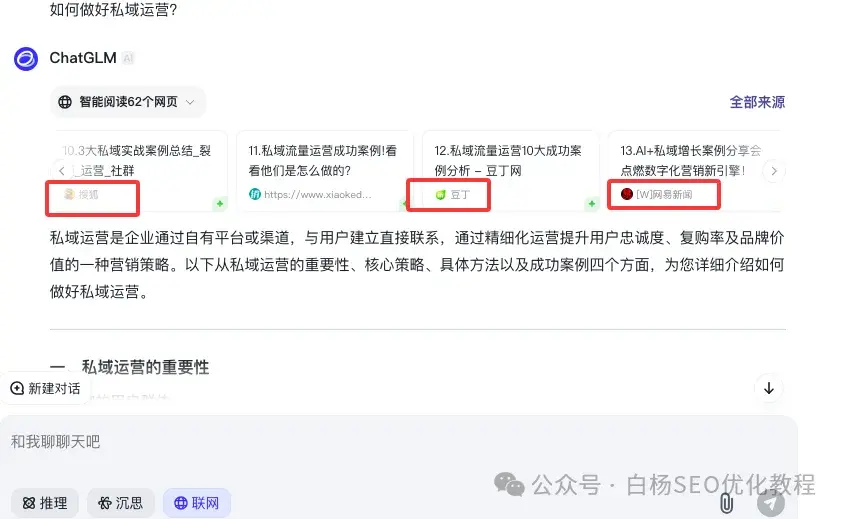Show next source cards with right chevron
Screen dimensions: 843x519
pyautogui.click(x=774, y=171)
